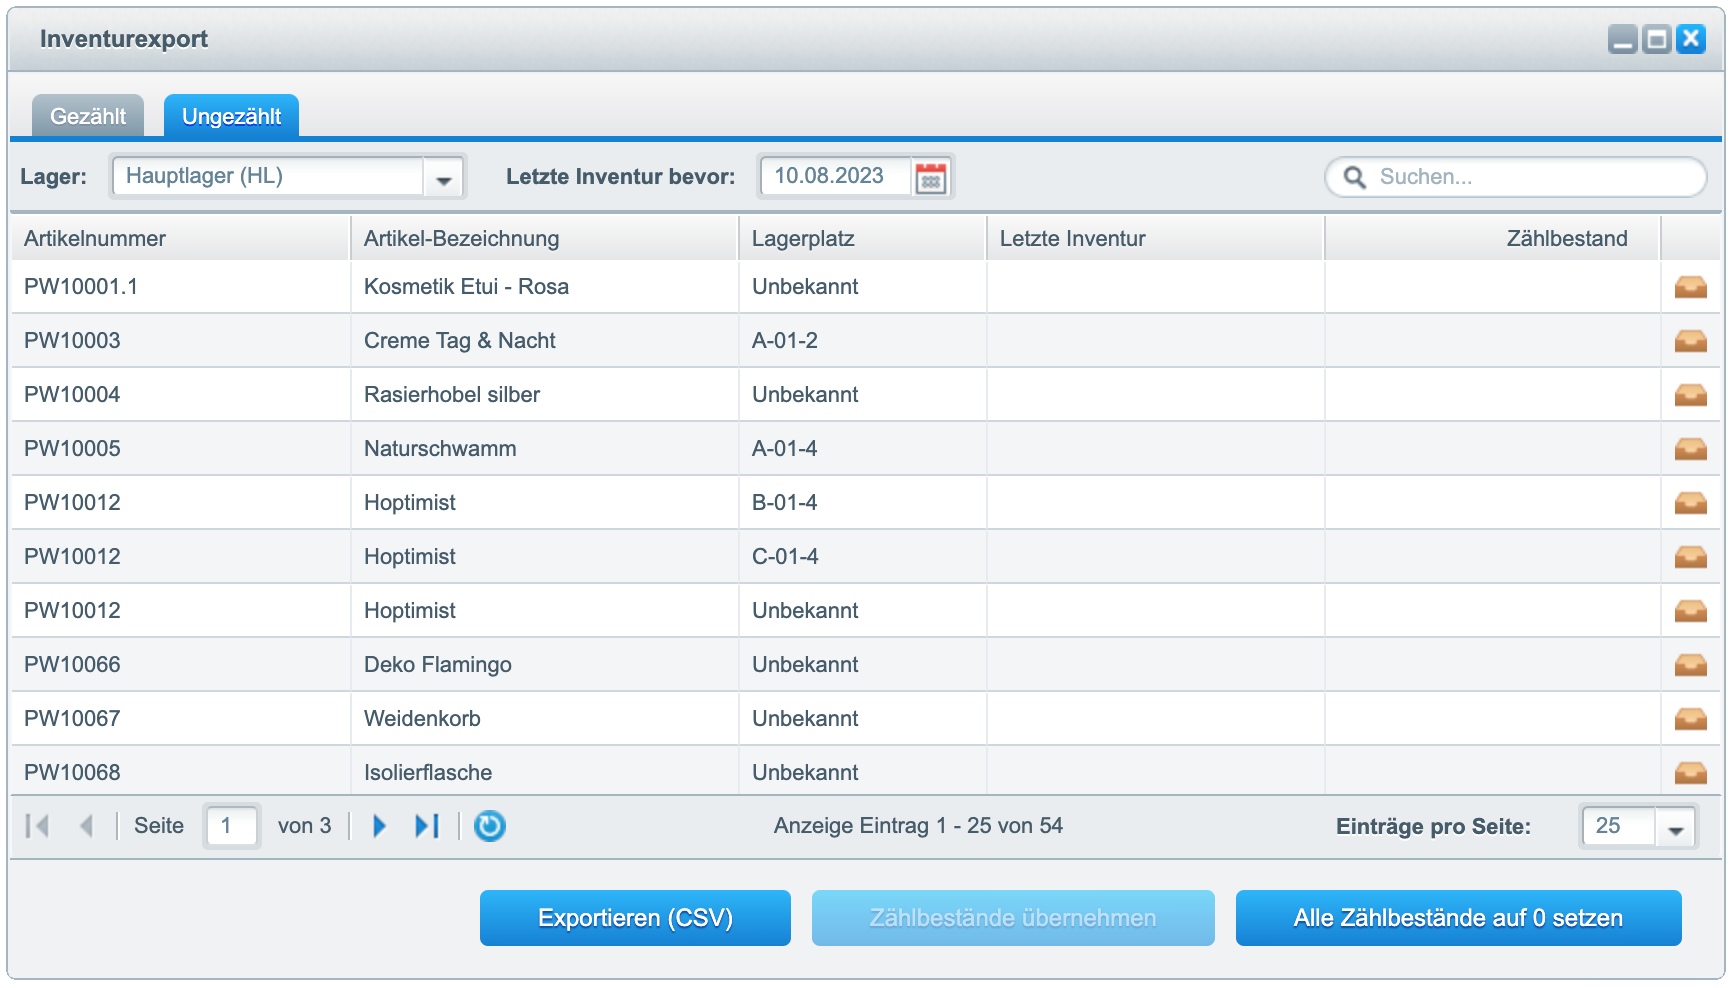Click the previous page arrow
The width and height of the screenshot is (1732, 988).
[x=88, y=826]
